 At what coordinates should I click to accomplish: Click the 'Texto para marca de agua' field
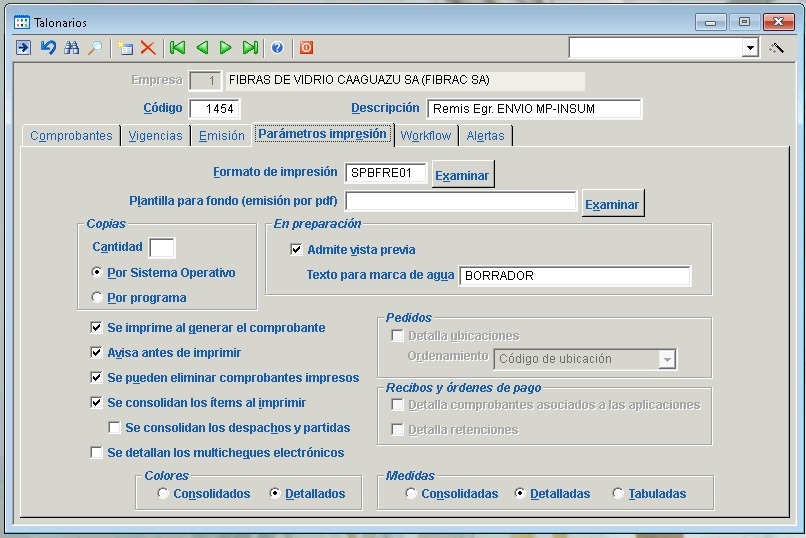coord(575,276)
